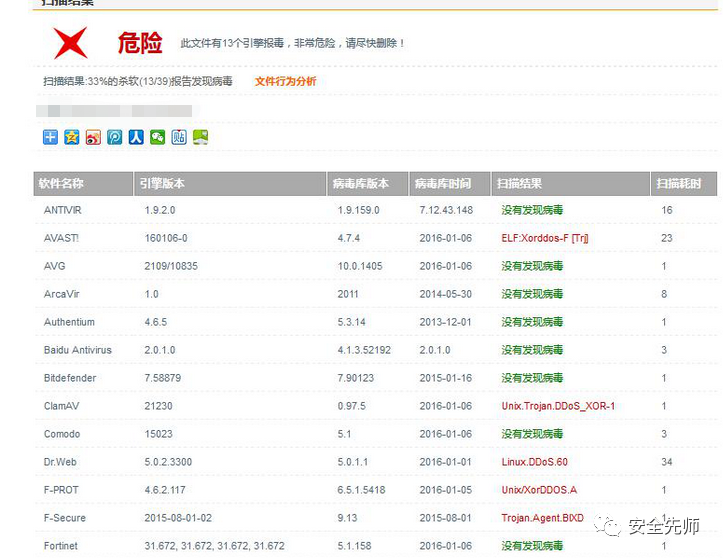Click engine version 5.0.2.3300 for Dr.Web

pos(168,462)
